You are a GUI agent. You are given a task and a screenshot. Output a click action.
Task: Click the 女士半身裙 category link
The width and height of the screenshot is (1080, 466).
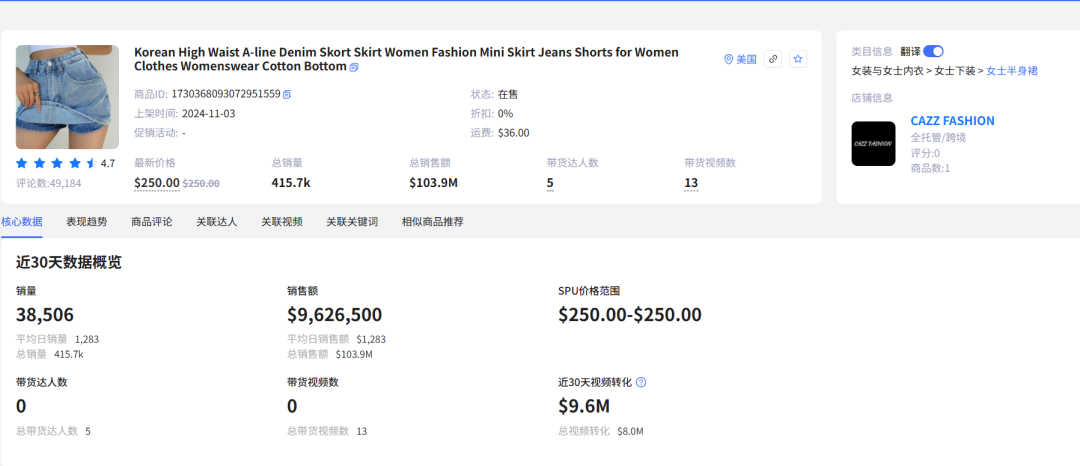[1012, 70]
